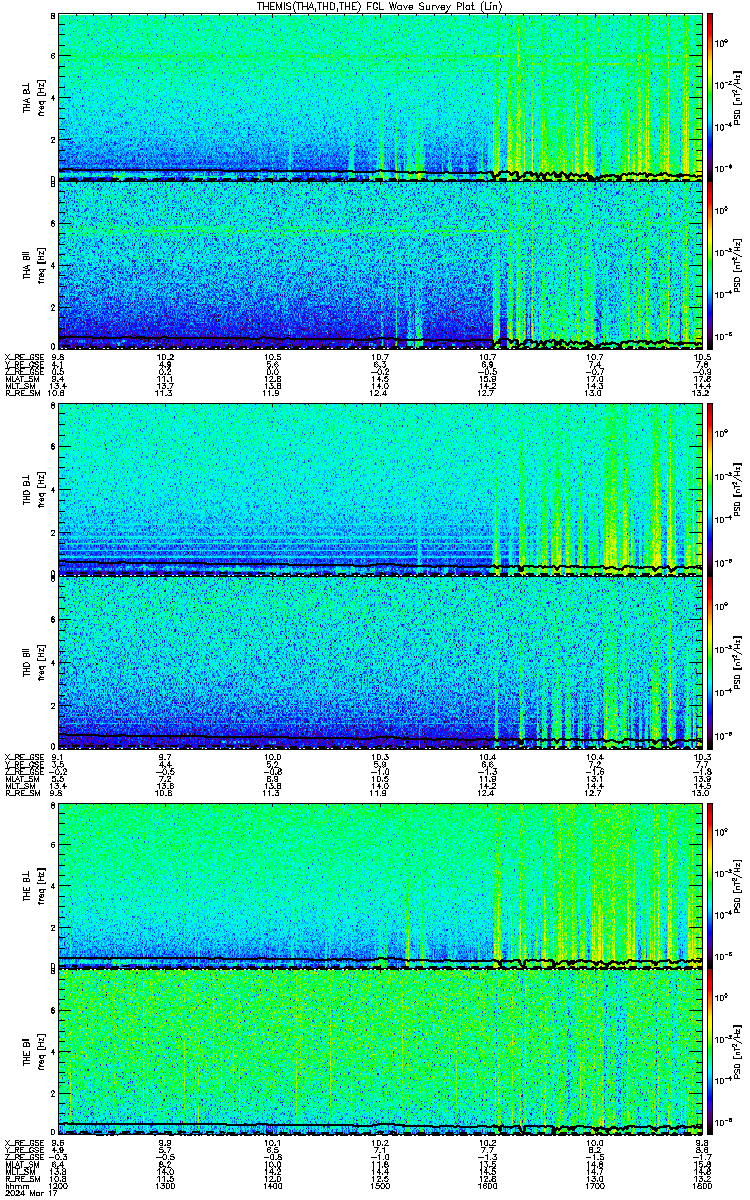750x1200 pixels.
Task: Select the THE B-parallel spectrogram panel
Action: point(380,1053)
